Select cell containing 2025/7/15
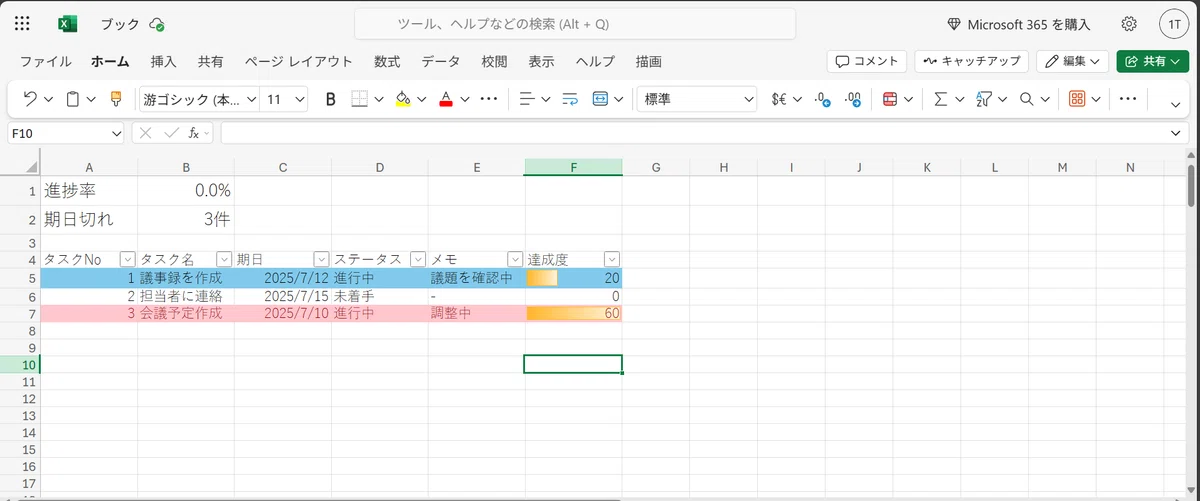 [283, 296]
